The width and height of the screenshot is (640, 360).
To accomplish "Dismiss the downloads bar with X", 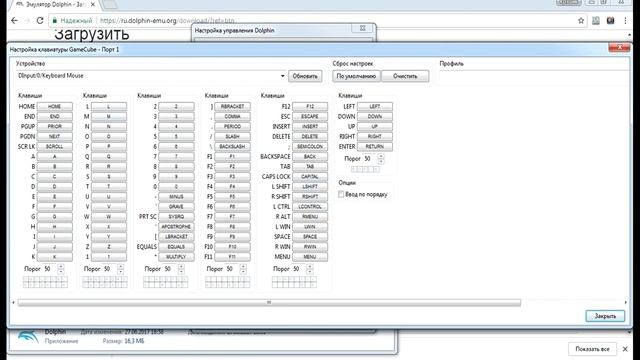I will coord(625,349).
